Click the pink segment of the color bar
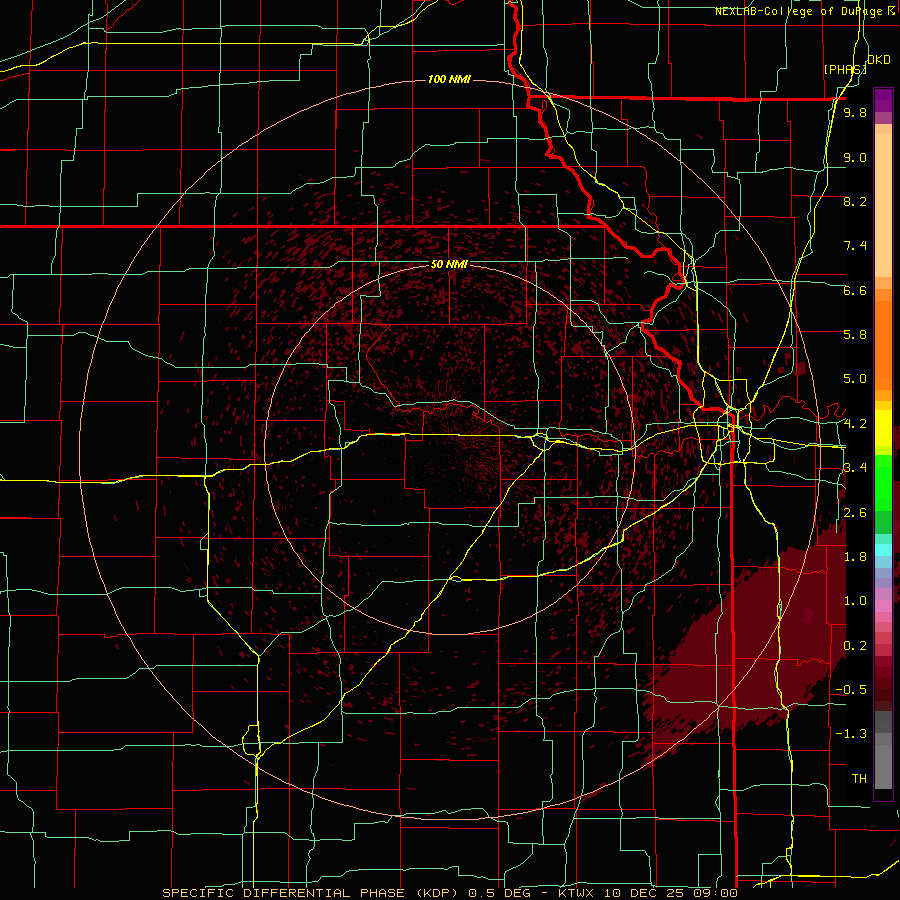This screenshot has width=900, height=900. click(x=883, y=606)
